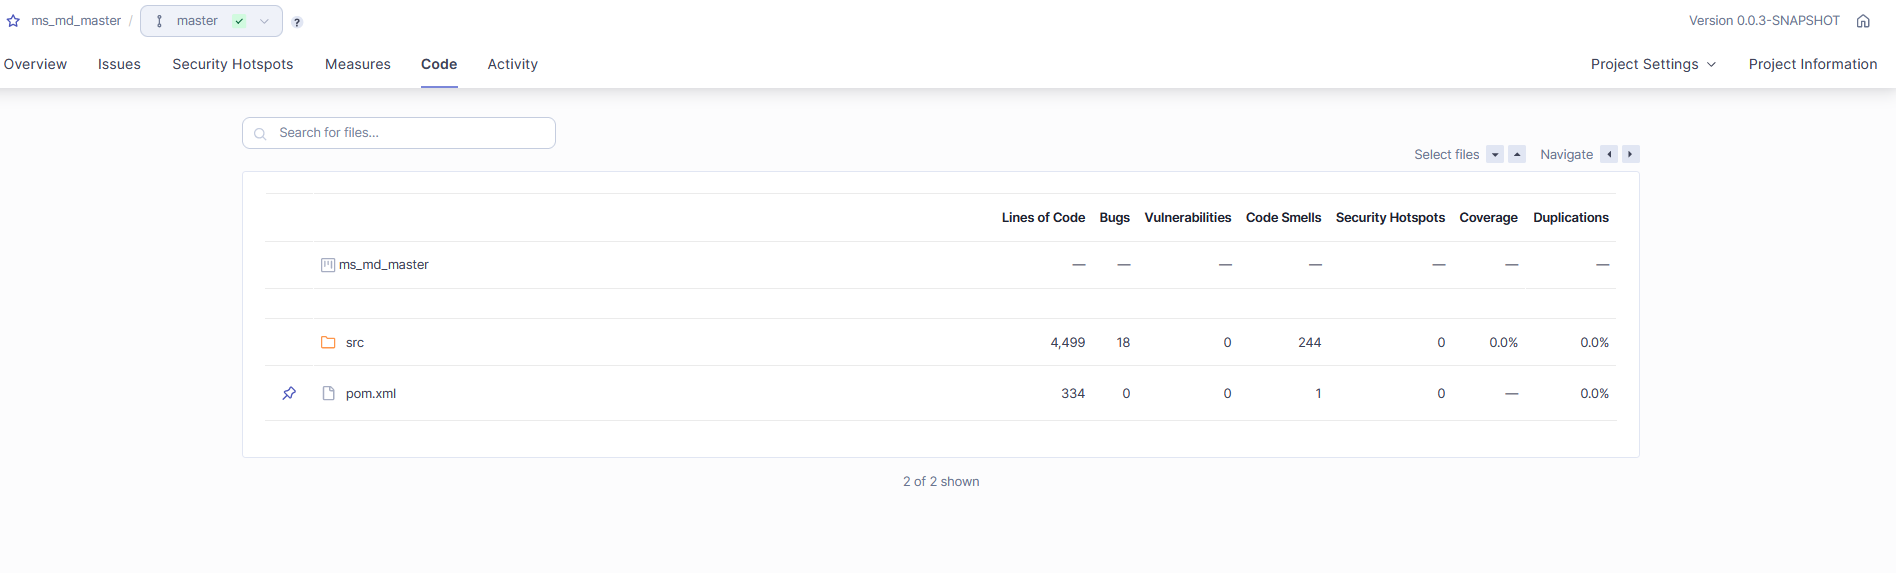The height and width of the screenshot is (573, 1896).
Task: Switch to the Issues tab
Action: click(119, 64)
